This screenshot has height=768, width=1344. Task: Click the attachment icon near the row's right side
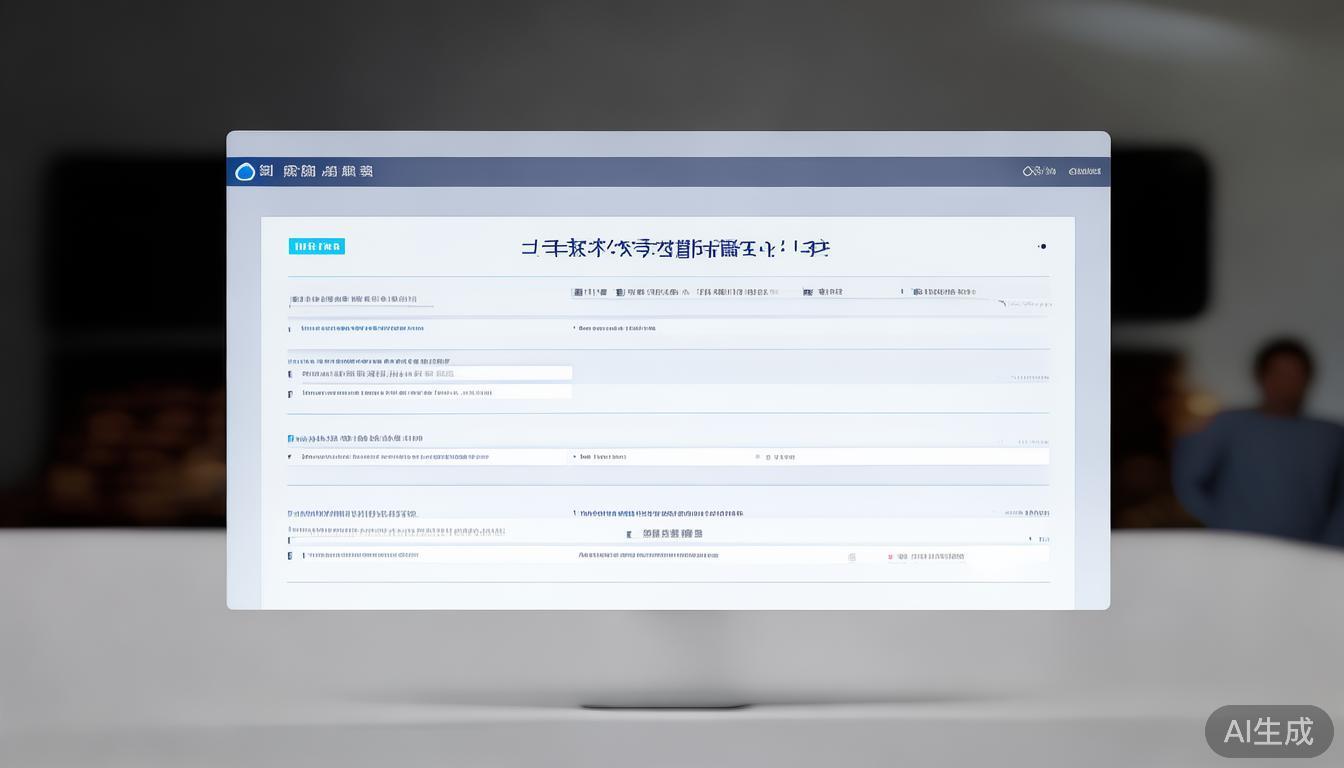tap(849, 556)
